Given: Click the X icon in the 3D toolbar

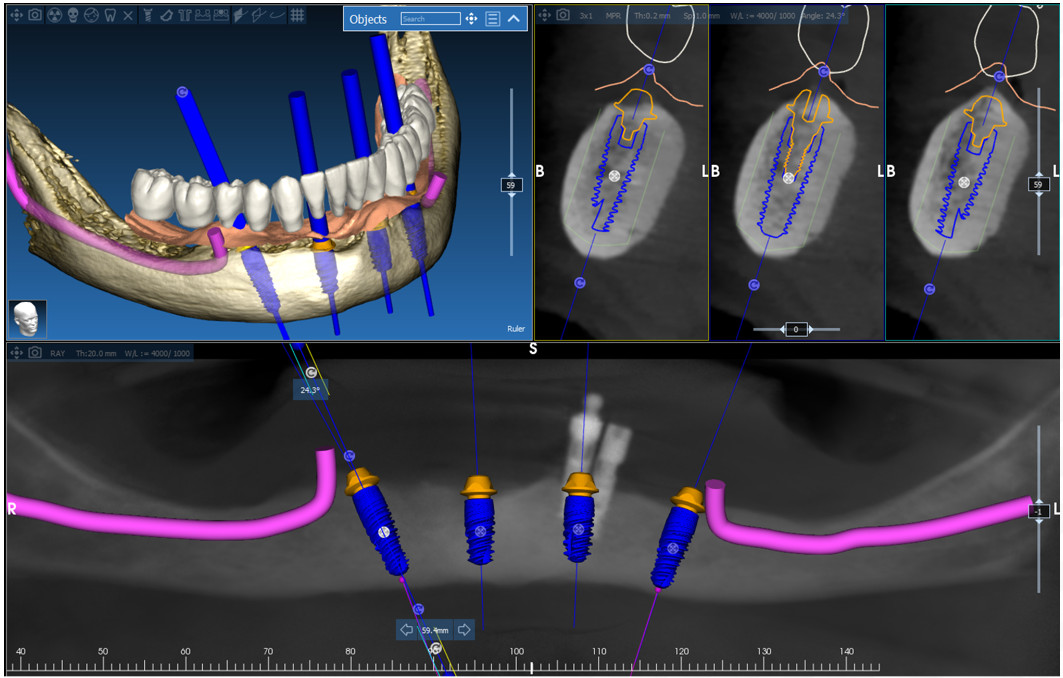Looking at the screenshot, I should click(x=128, y=15).
